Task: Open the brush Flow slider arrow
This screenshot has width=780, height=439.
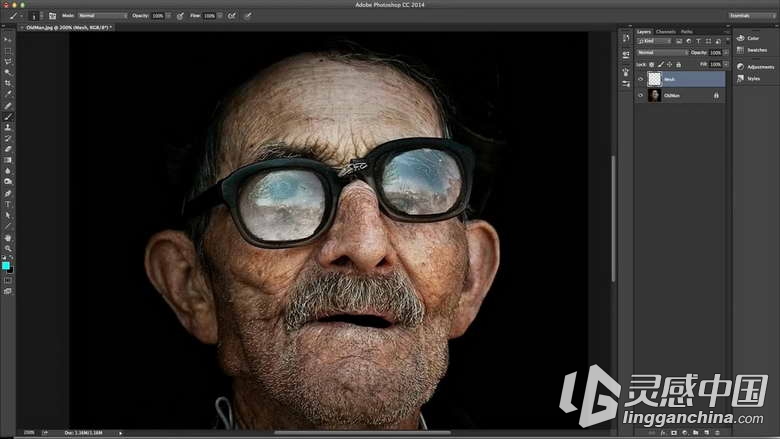Action: coord(220,16)
